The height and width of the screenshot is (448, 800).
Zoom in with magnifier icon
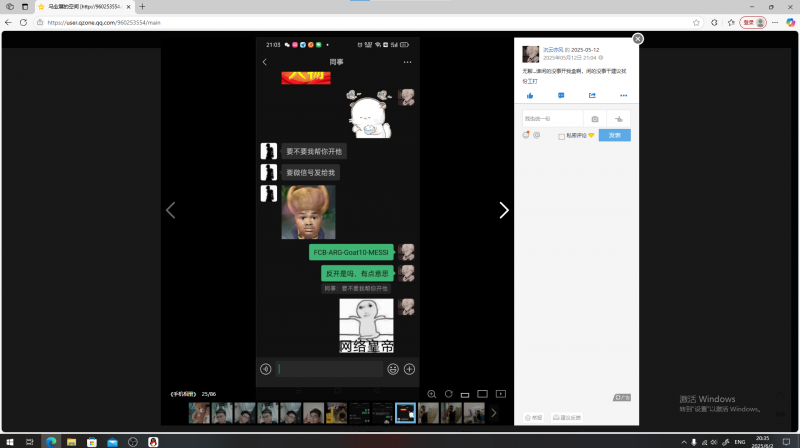pyautogui.click(x=432, y=394)
